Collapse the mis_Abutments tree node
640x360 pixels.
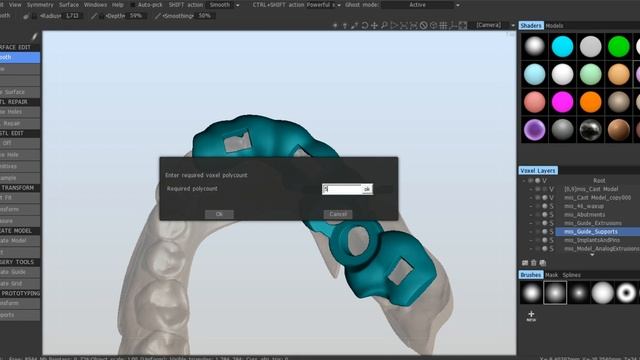click(531, 215)
